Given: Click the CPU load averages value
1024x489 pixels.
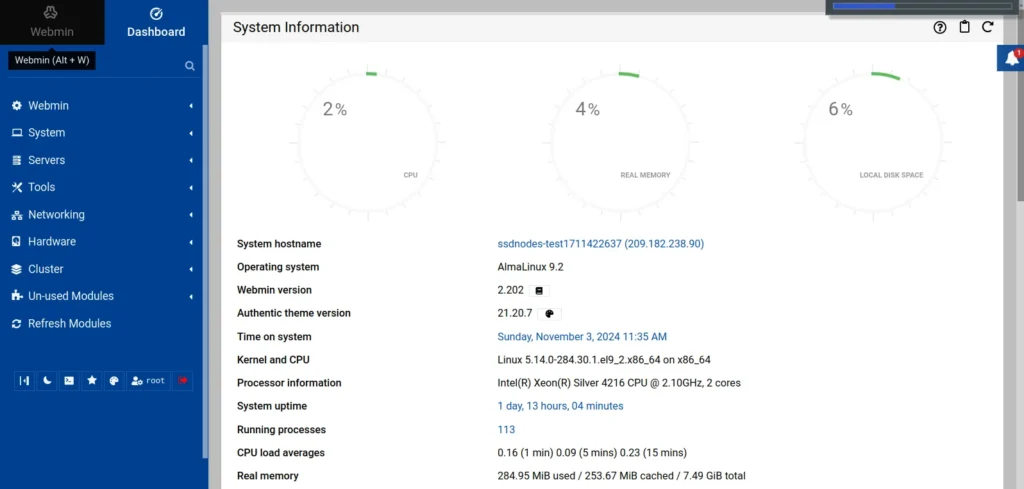Looking at the screenshot, I should (x=592, y=453).
